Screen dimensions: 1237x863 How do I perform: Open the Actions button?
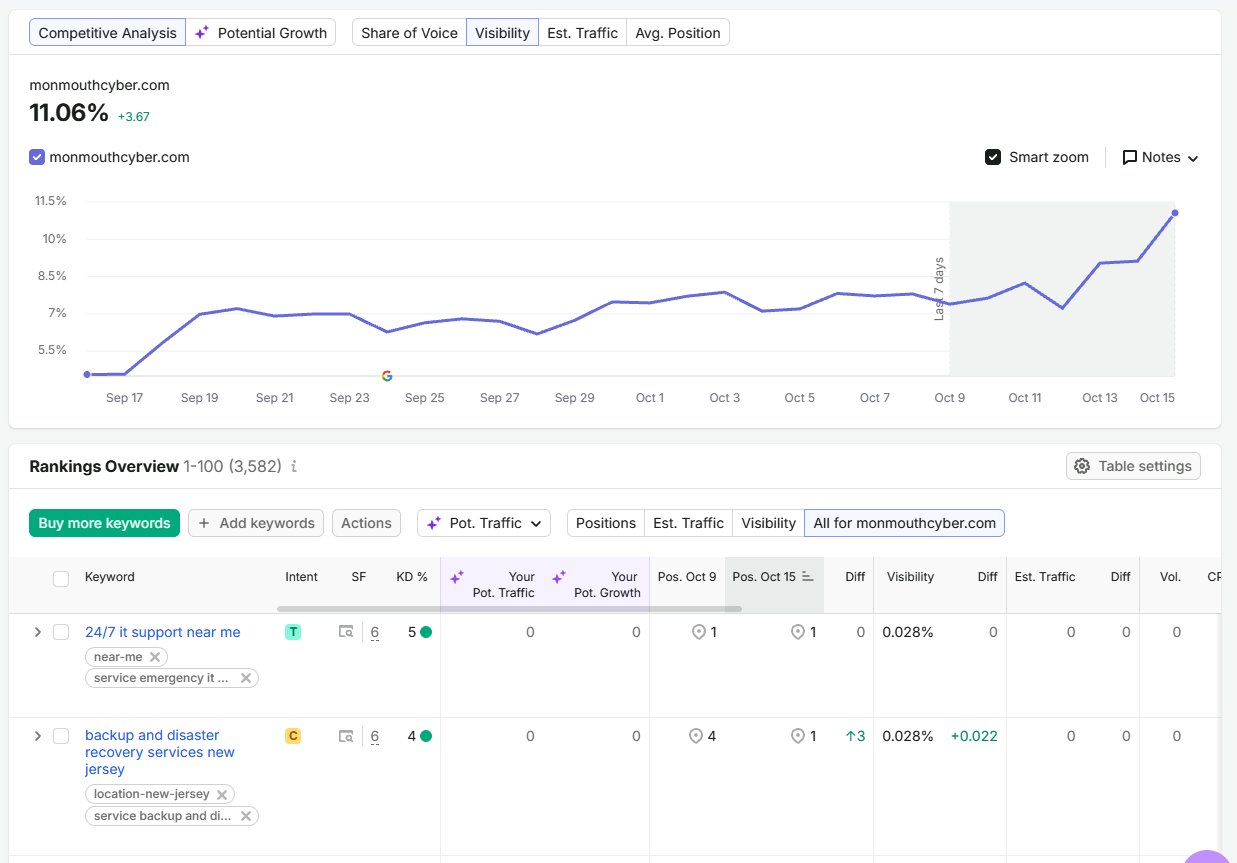click(x=366, y=523)
